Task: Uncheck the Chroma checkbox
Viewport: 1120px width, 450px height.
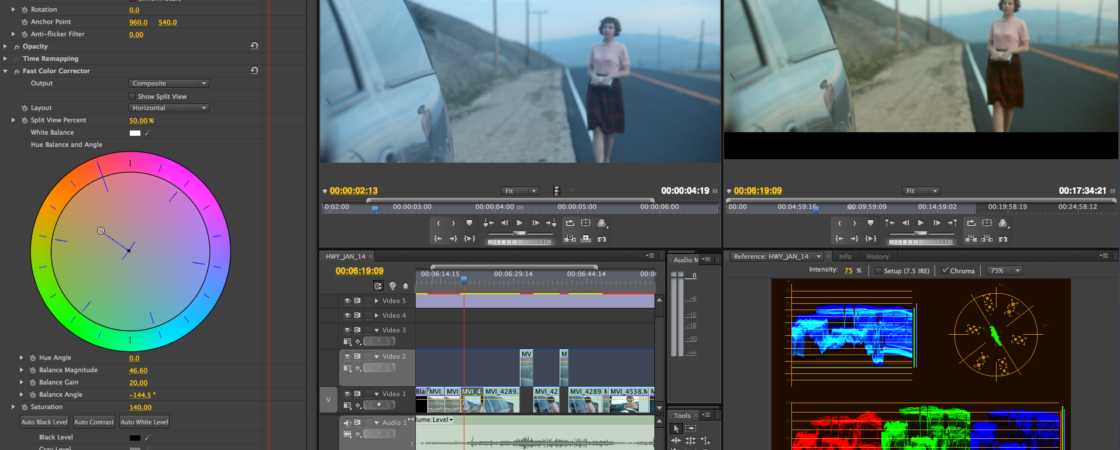Action: tap(945, 271)
